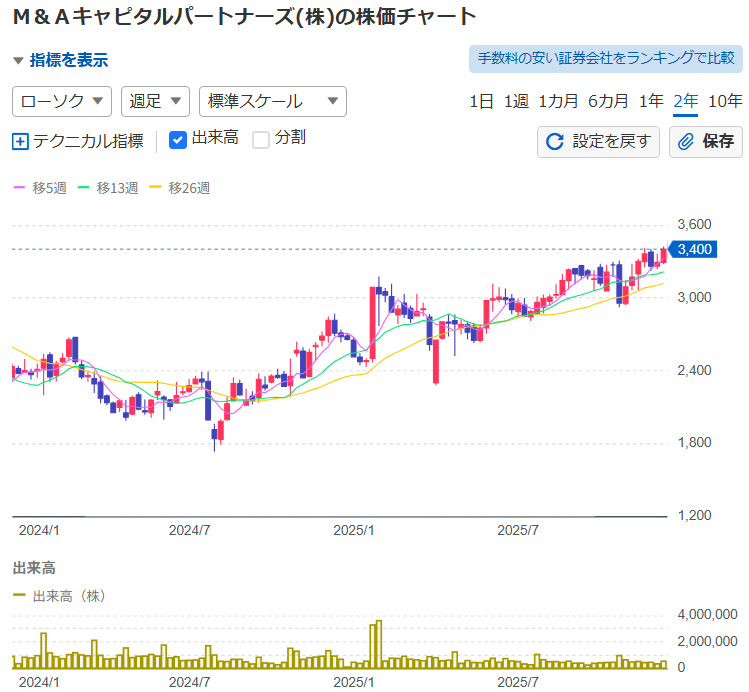Click the paperclip icon in 保存 button
Screen dimensions: 749x692
(x=686, y=141)
